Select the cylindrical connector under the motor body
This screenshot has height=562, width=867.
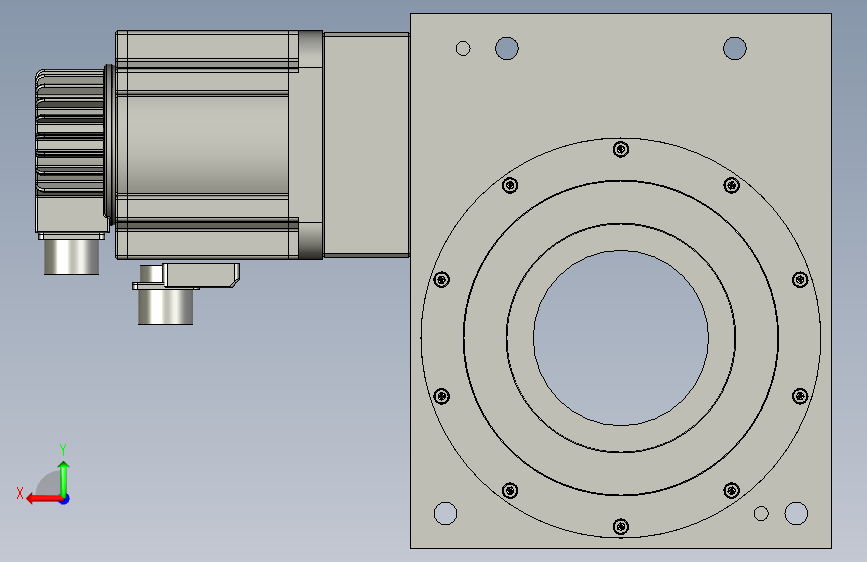click(165, 306)
